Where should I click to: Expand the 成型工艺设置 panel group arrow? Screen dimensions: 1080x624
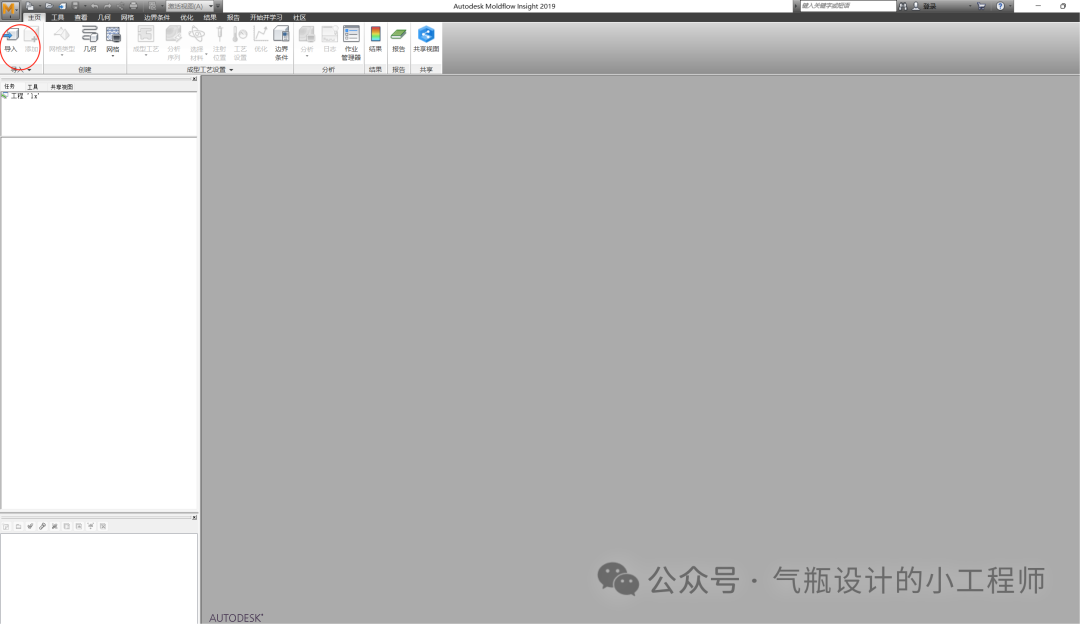(x=231, y=70)
